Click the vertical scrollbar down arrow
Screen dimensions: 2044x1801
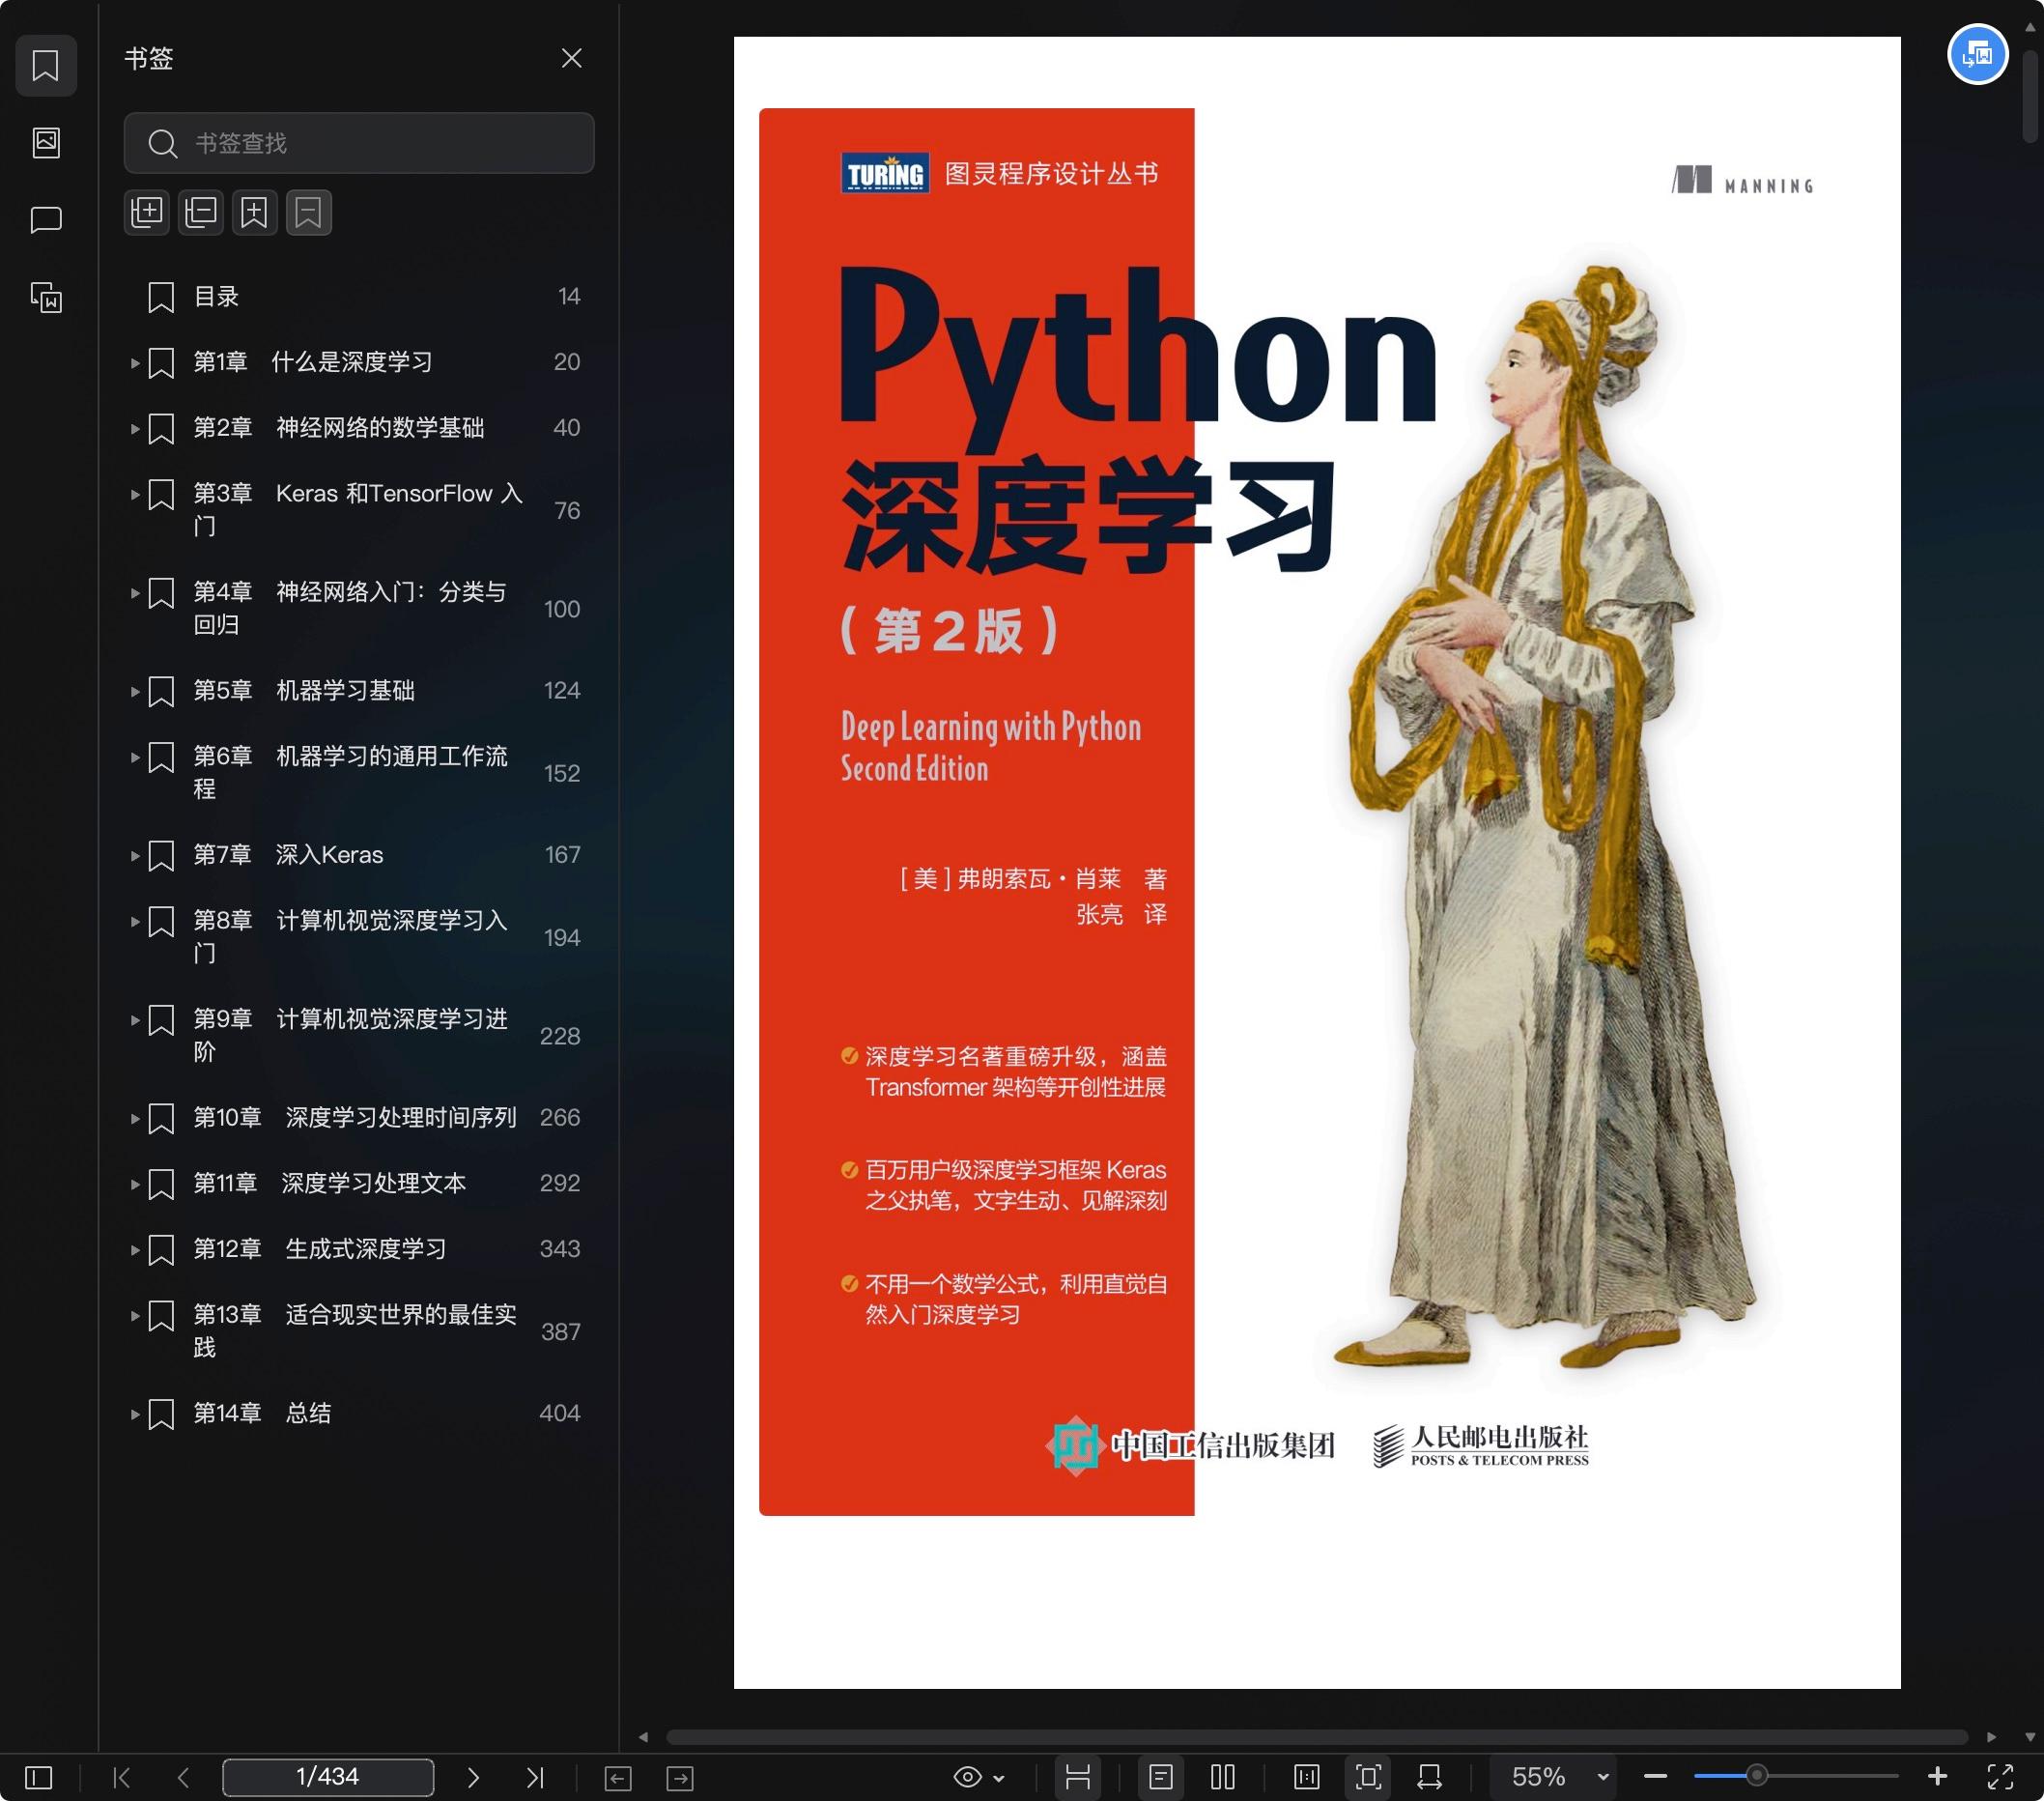click(2030, 1737)
